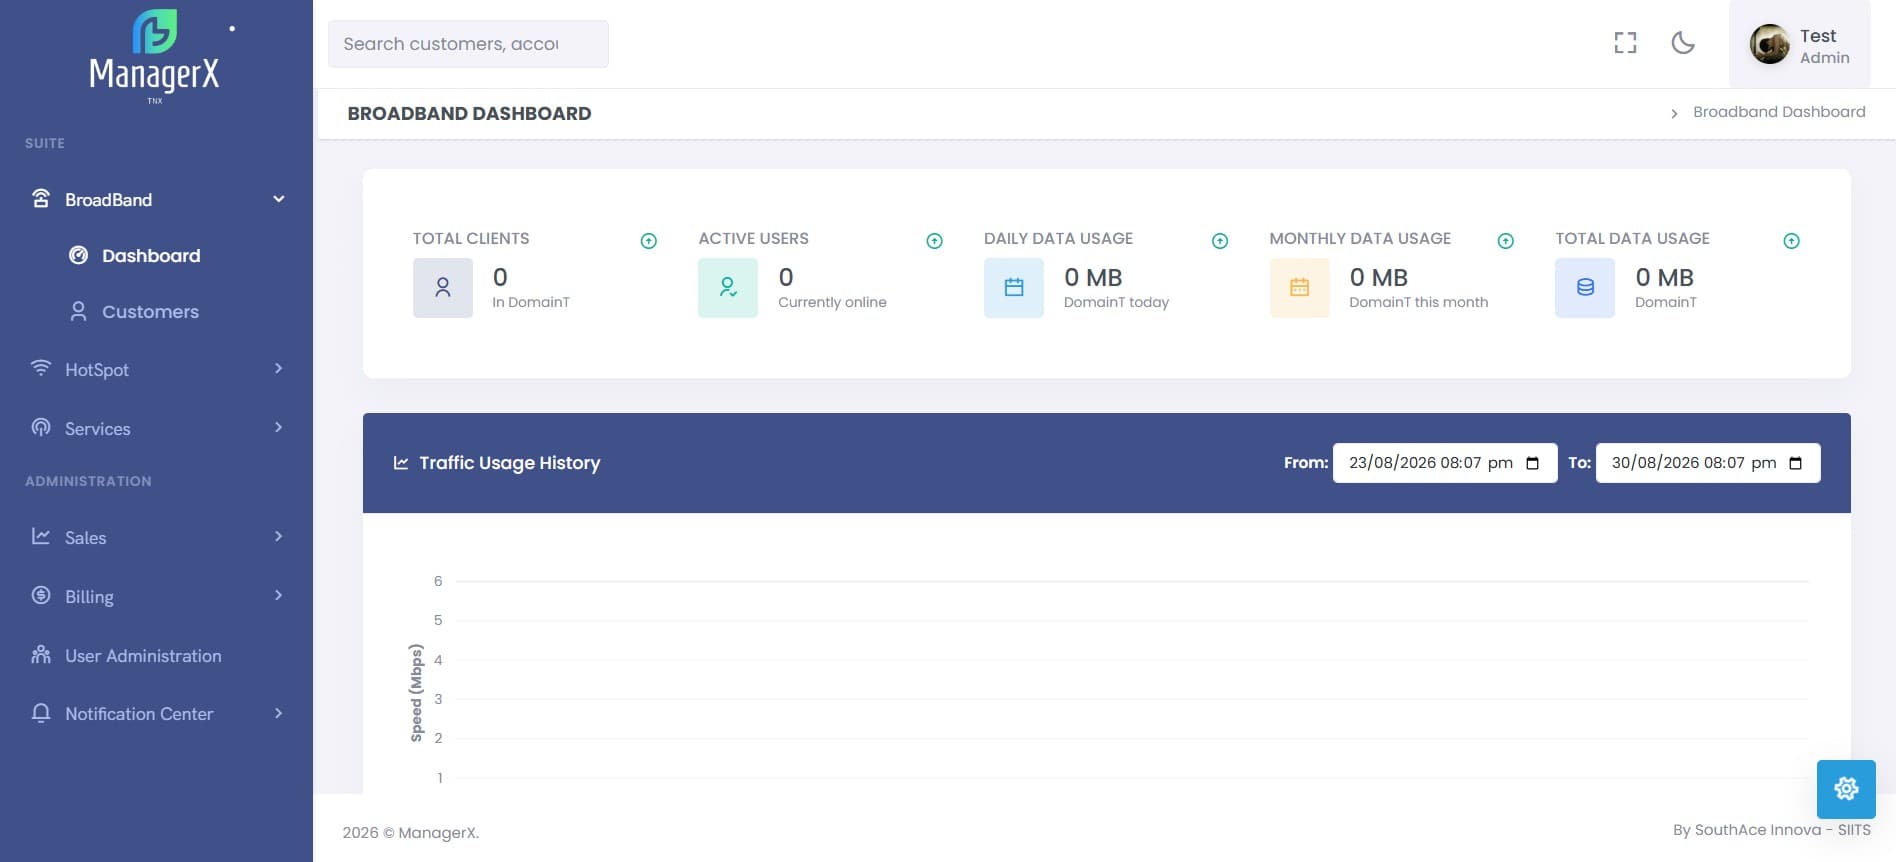The width and height of the screenshot is (1896, 862).
Task: Expand the Sales submenu arrow
Action: 279,536
